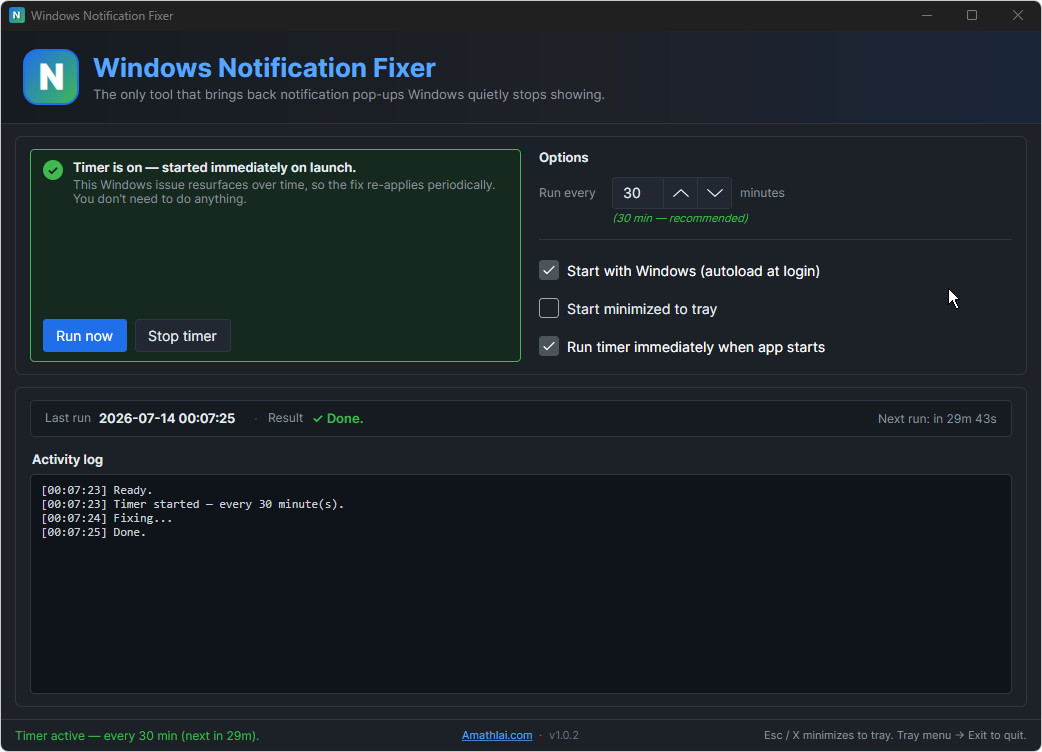Click the Run every minutes field
Viewport: 1042px width, 752px height.
pyautogui.click(x=637, y=193)
